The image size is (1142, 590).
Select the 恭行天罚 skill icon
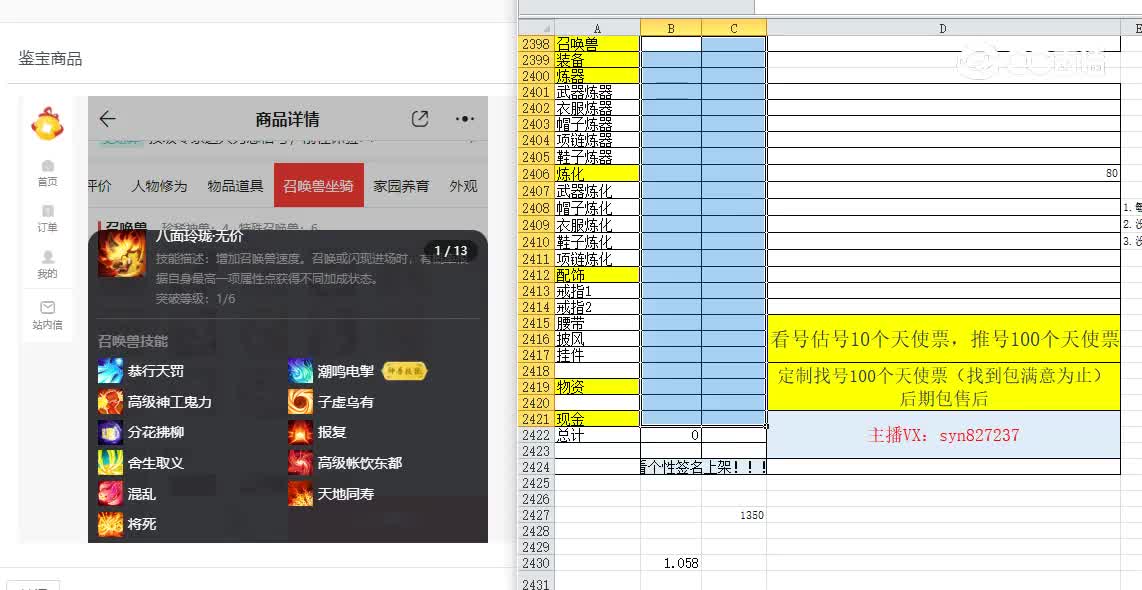112,370
